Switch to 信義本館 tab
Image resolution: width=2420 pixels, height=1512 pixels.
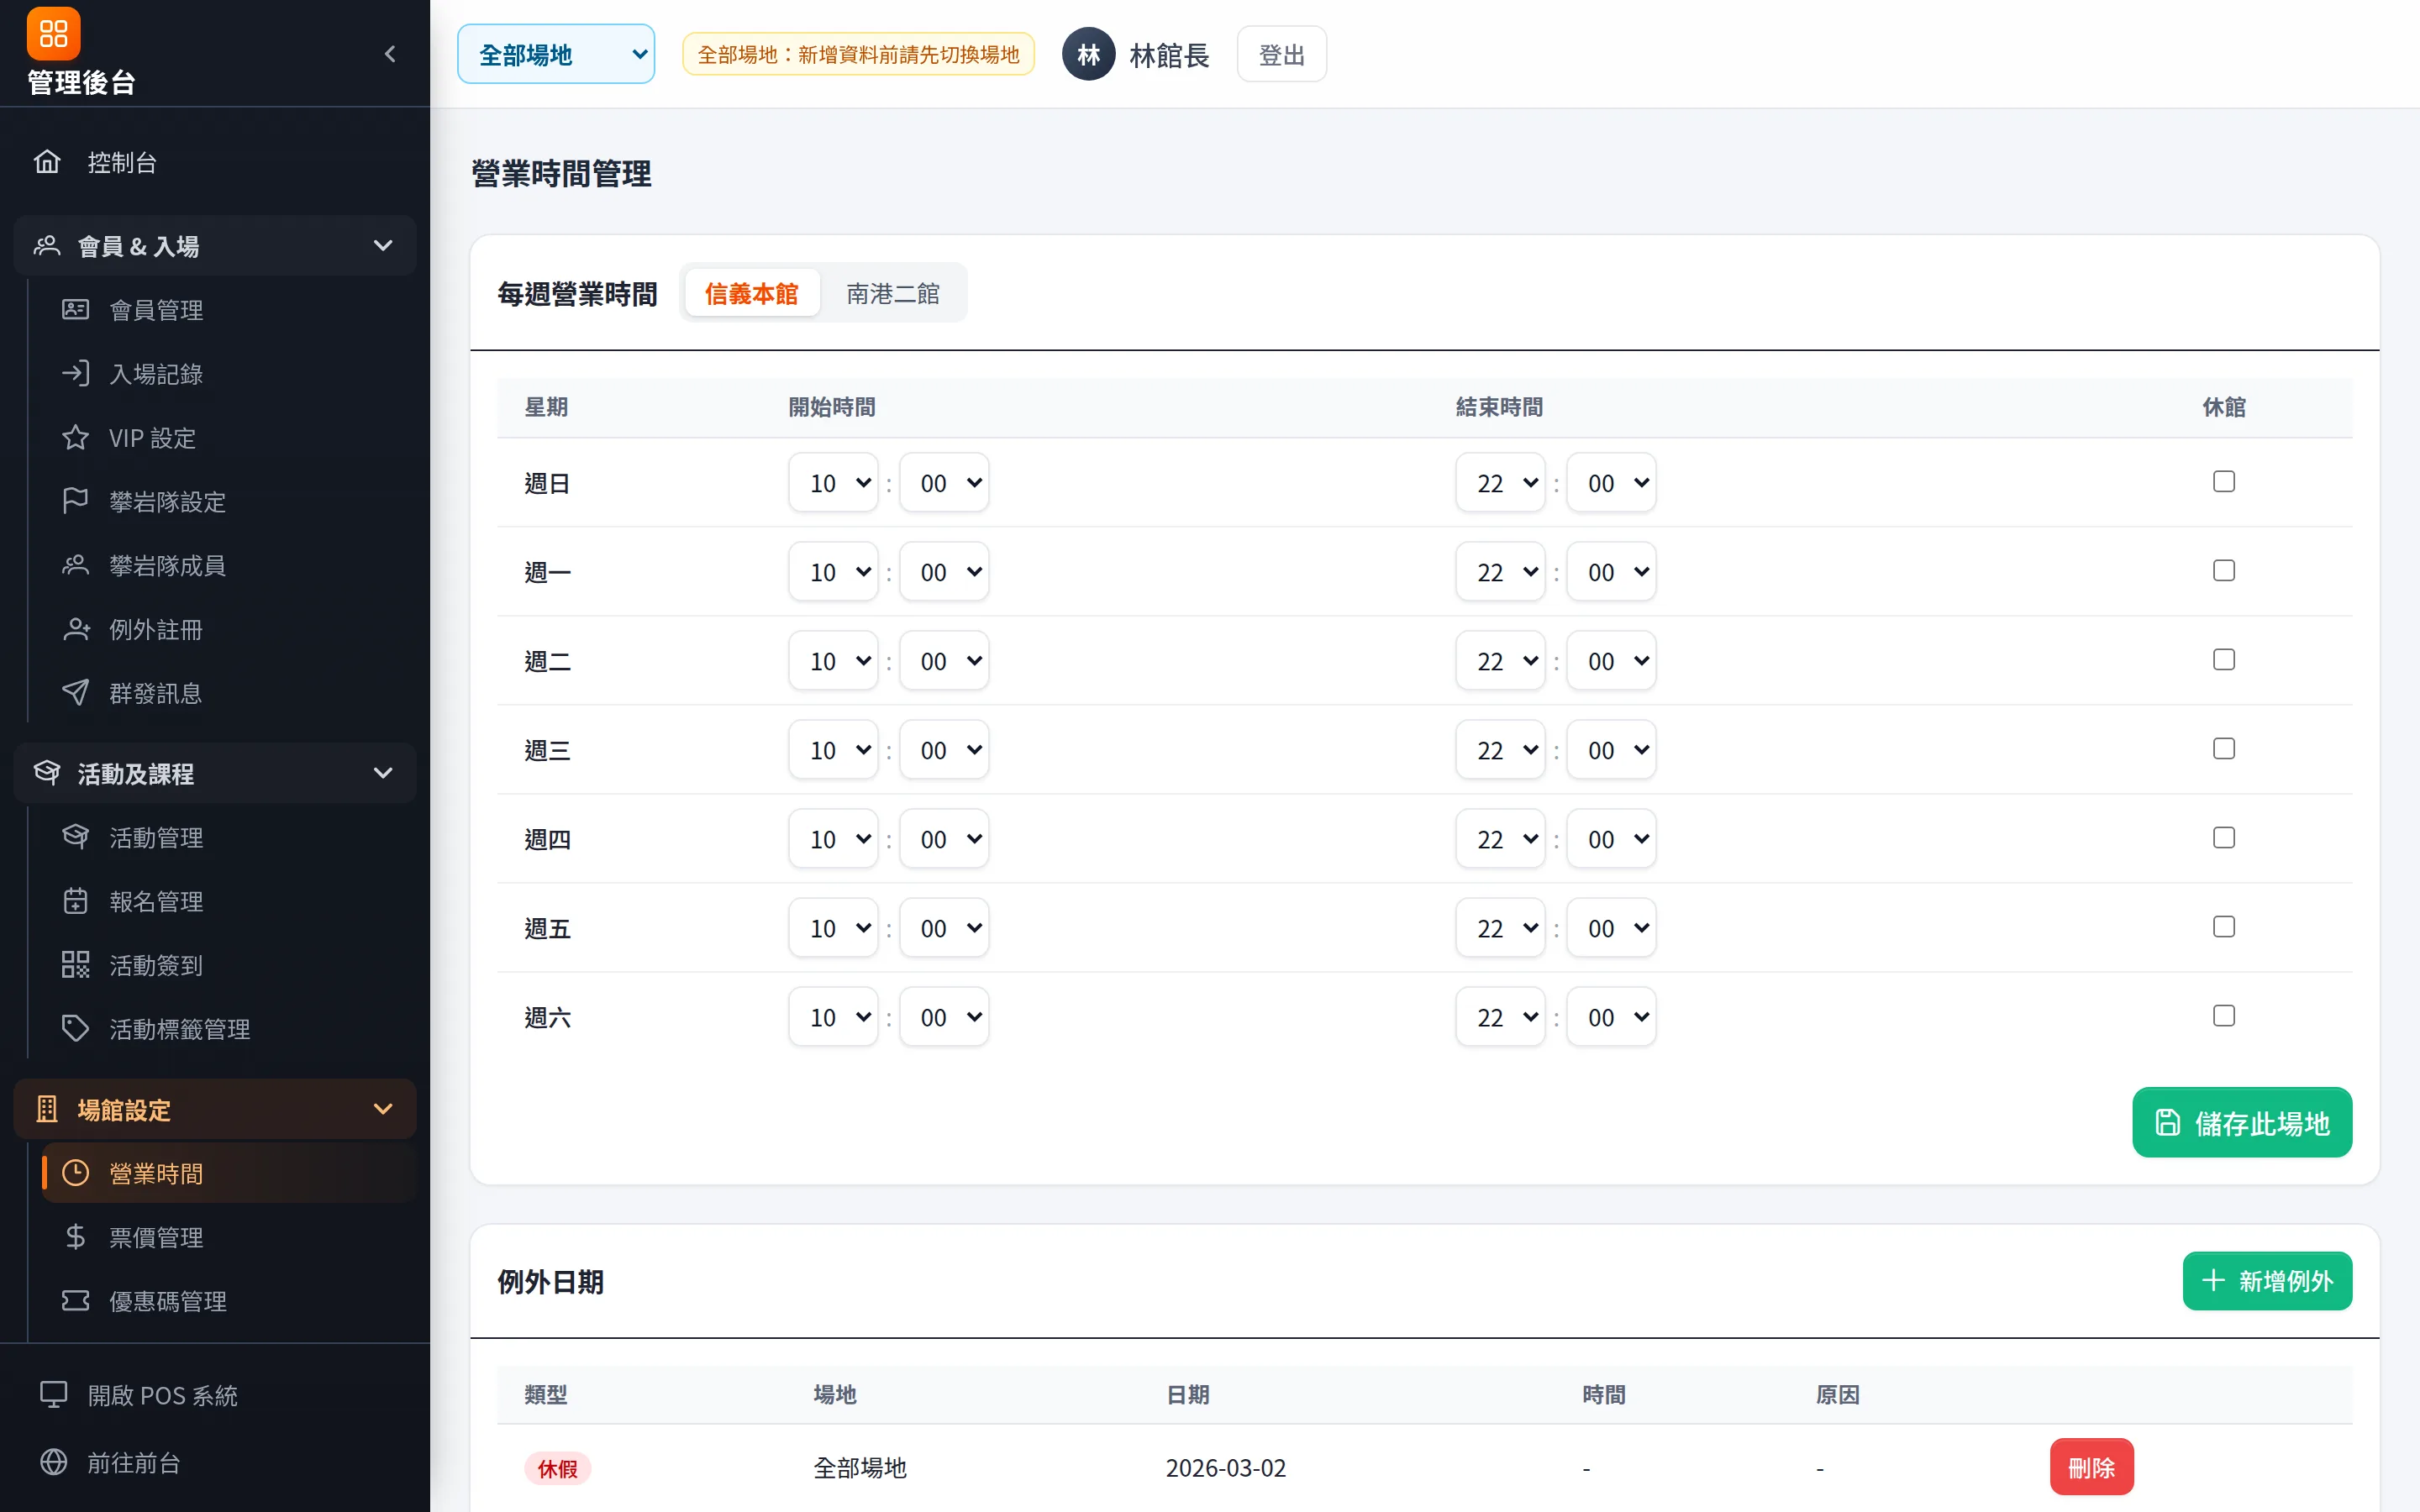751,293
